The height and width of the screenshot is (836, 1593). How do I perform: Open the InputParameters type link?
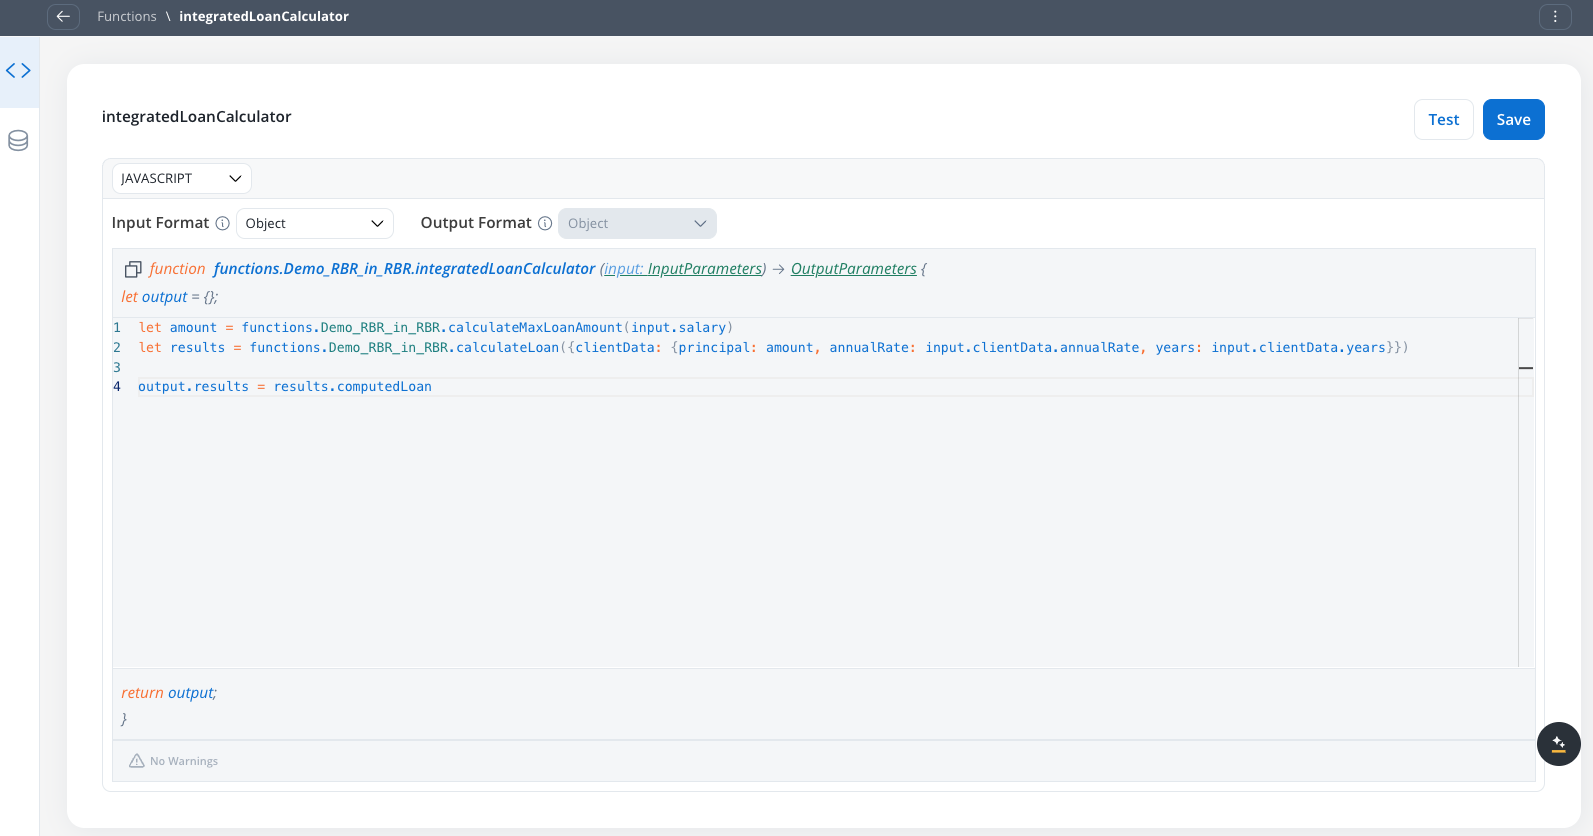click(x=704, y=269)
